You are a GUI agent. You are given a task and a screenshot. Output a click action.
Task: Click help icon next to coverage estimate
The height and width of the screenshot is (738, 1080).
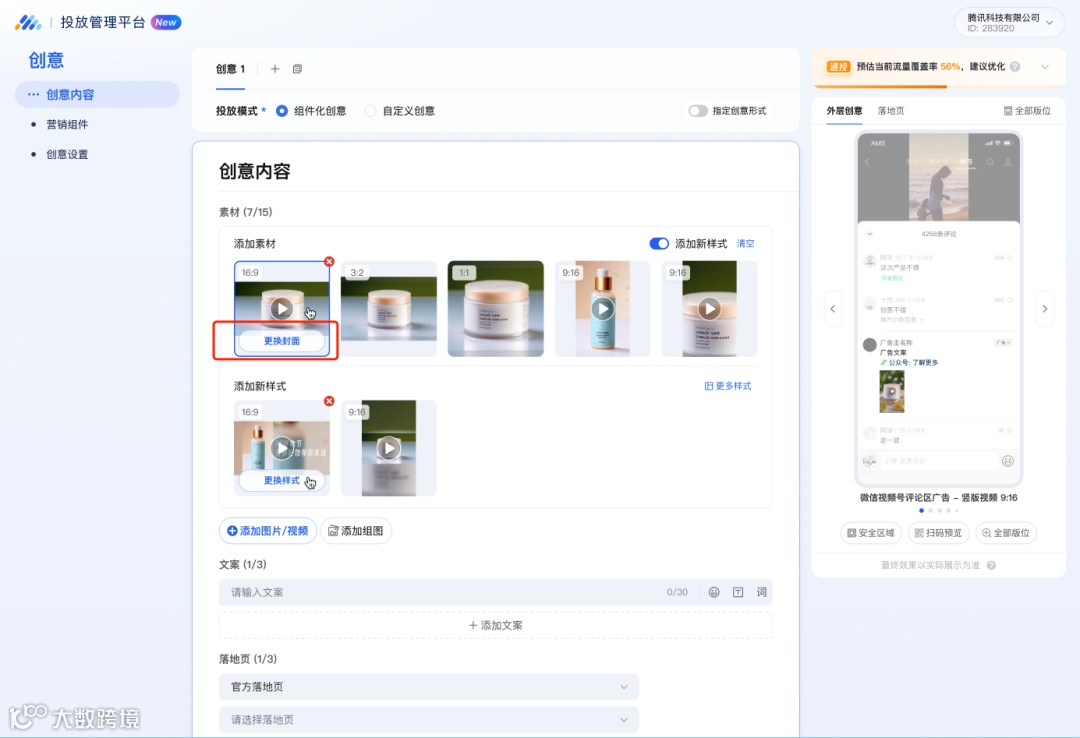coord(1015,67)
